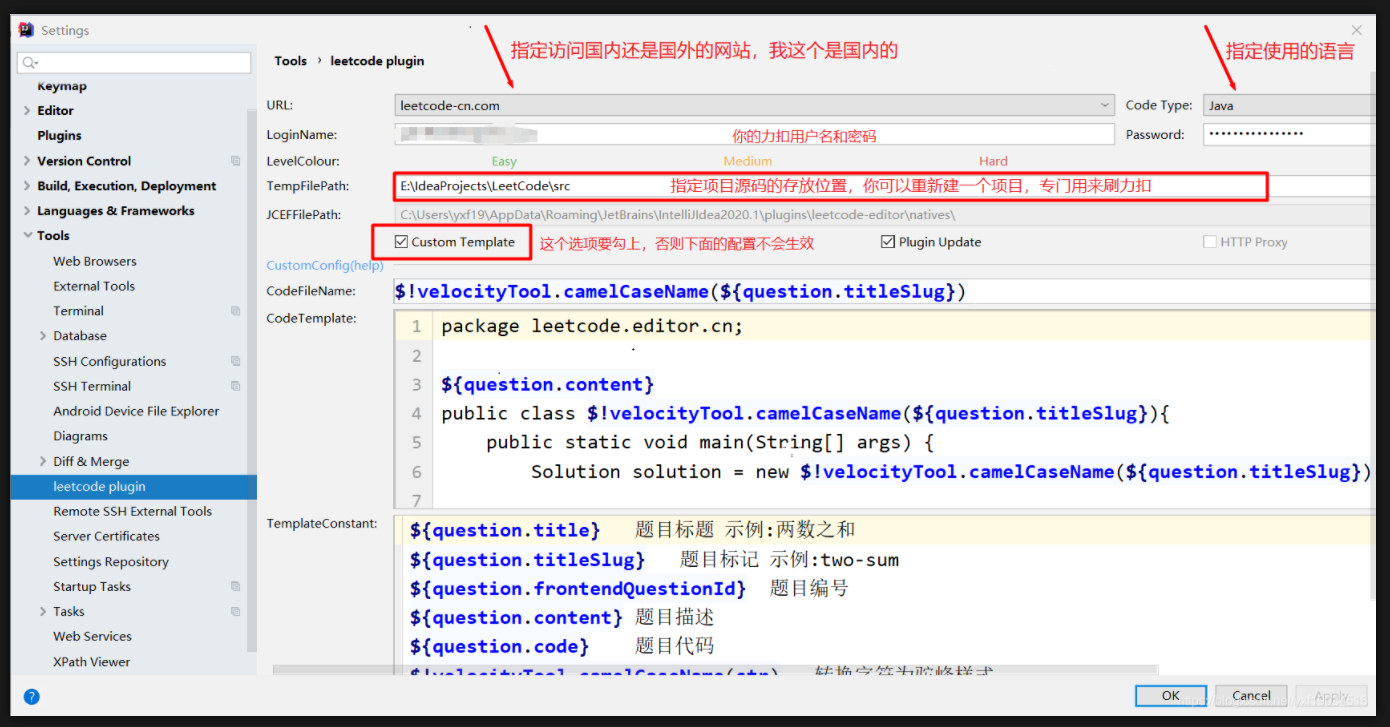Screen dimensions: 1390x727
Task: Click the Medium level colour label
Action: coord(748,161)
